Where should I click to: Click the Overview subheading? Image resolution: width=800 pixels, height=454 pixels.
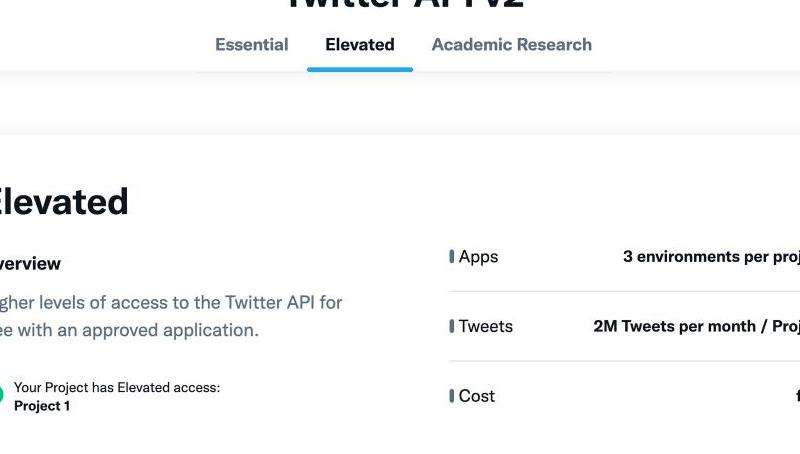(30, 264)
